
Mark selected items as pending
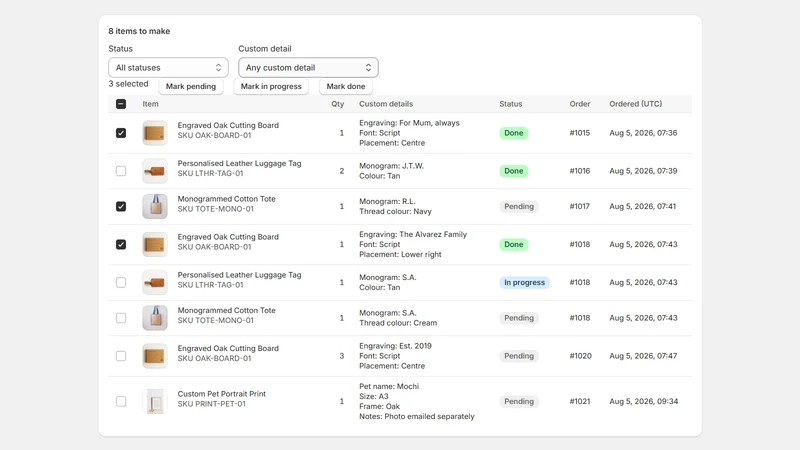pos(191,86)
